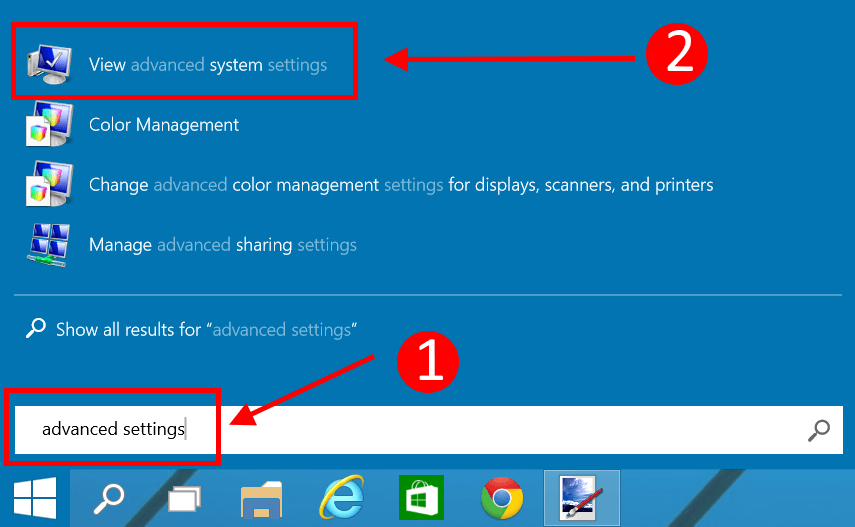Launch Google Chrome from the taskbar
The image size is (855, 527).
click(502, 498)
